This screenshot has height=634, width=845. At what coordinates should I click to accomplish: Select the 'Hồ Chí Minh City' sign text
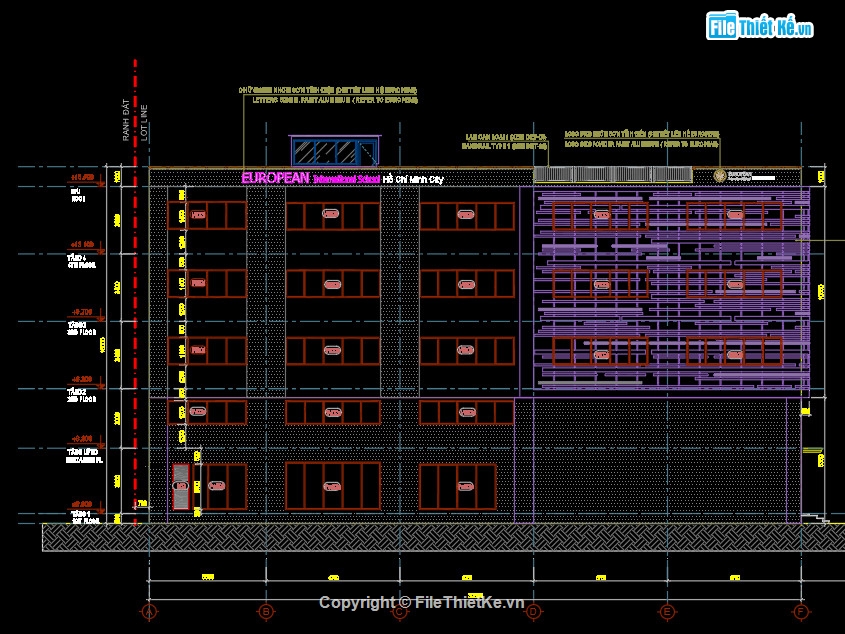click(x=413, y=179)
